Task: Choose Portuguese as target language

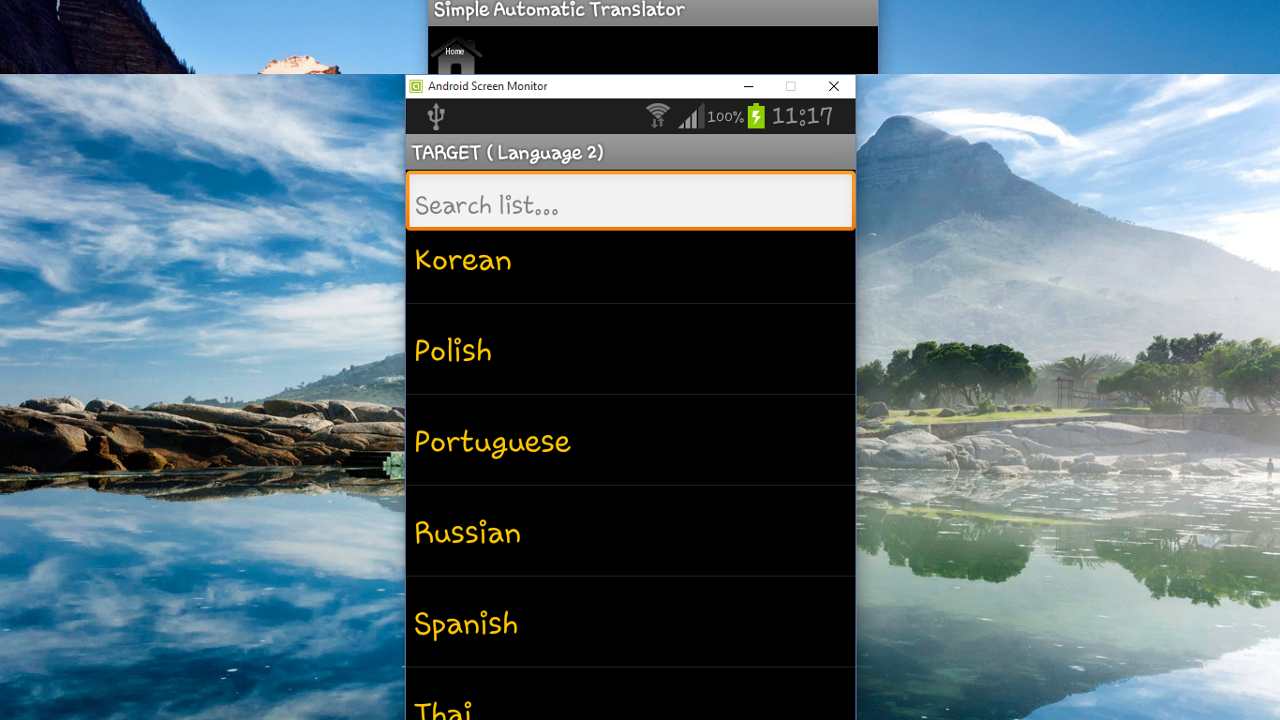Action: pyautogui.click(x=631, y=440)
